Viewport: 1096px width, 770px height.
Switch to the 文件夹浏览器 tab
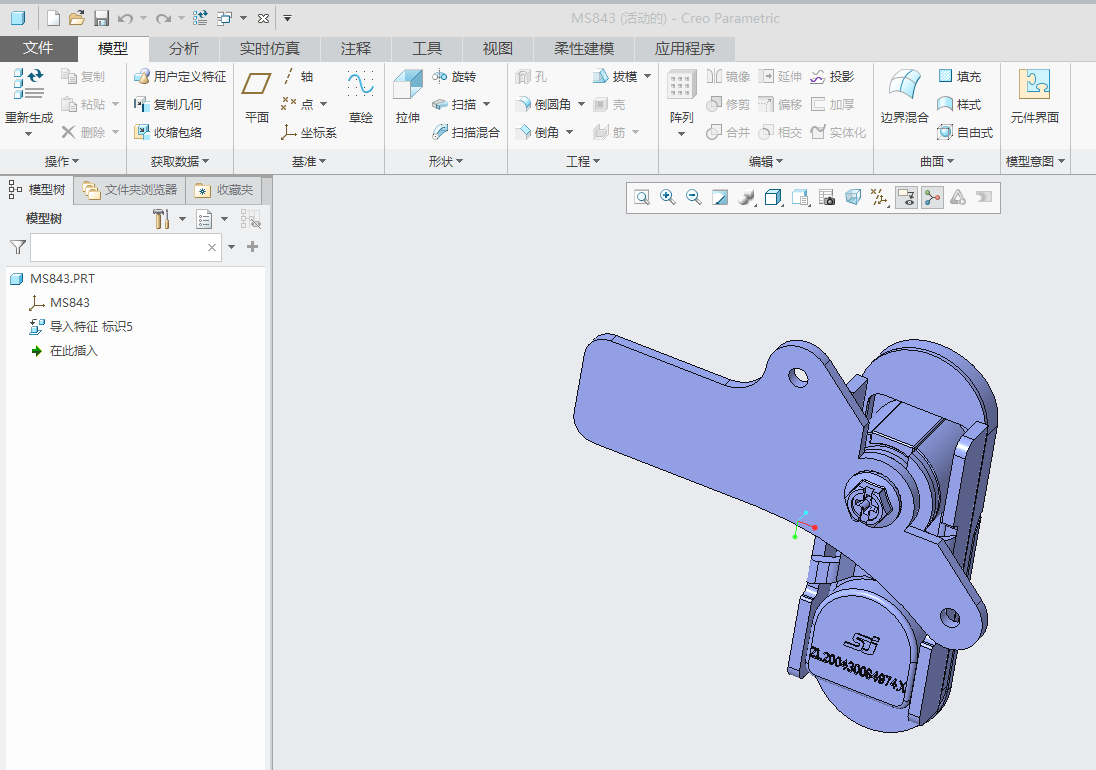pos(130,190)
